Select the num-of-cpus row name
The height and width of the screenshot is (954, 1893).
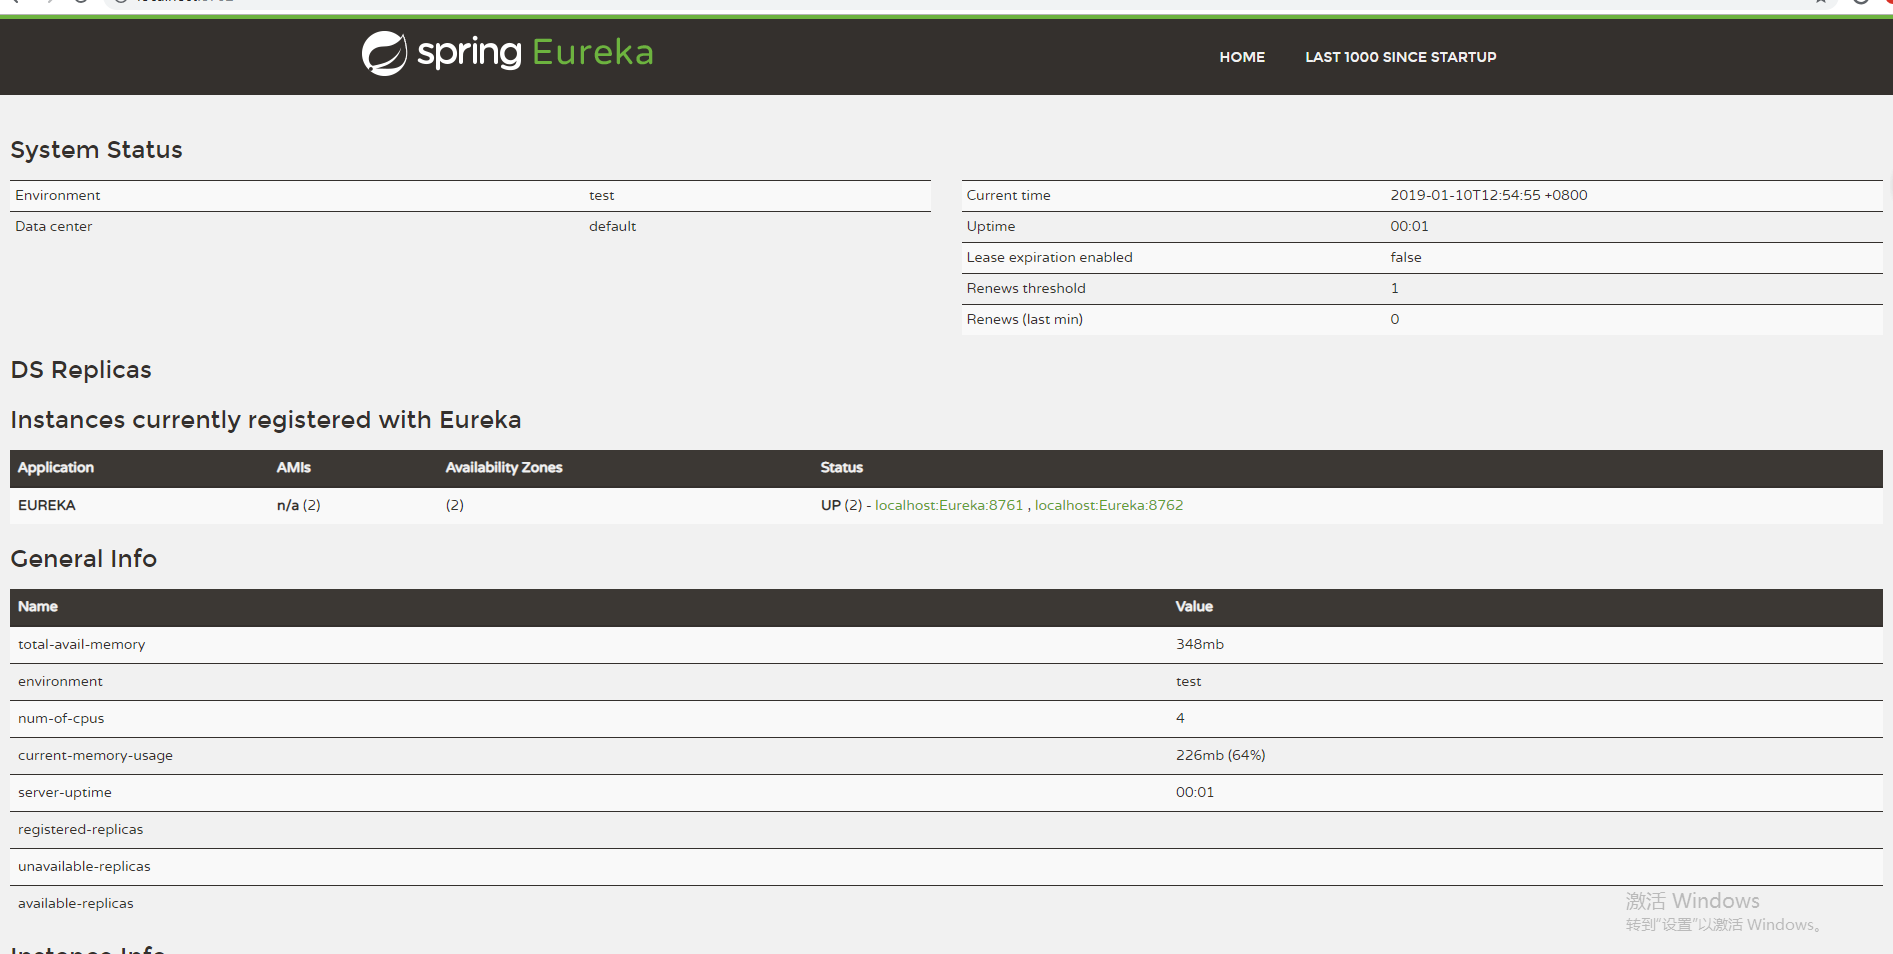(x=61, y=718)
